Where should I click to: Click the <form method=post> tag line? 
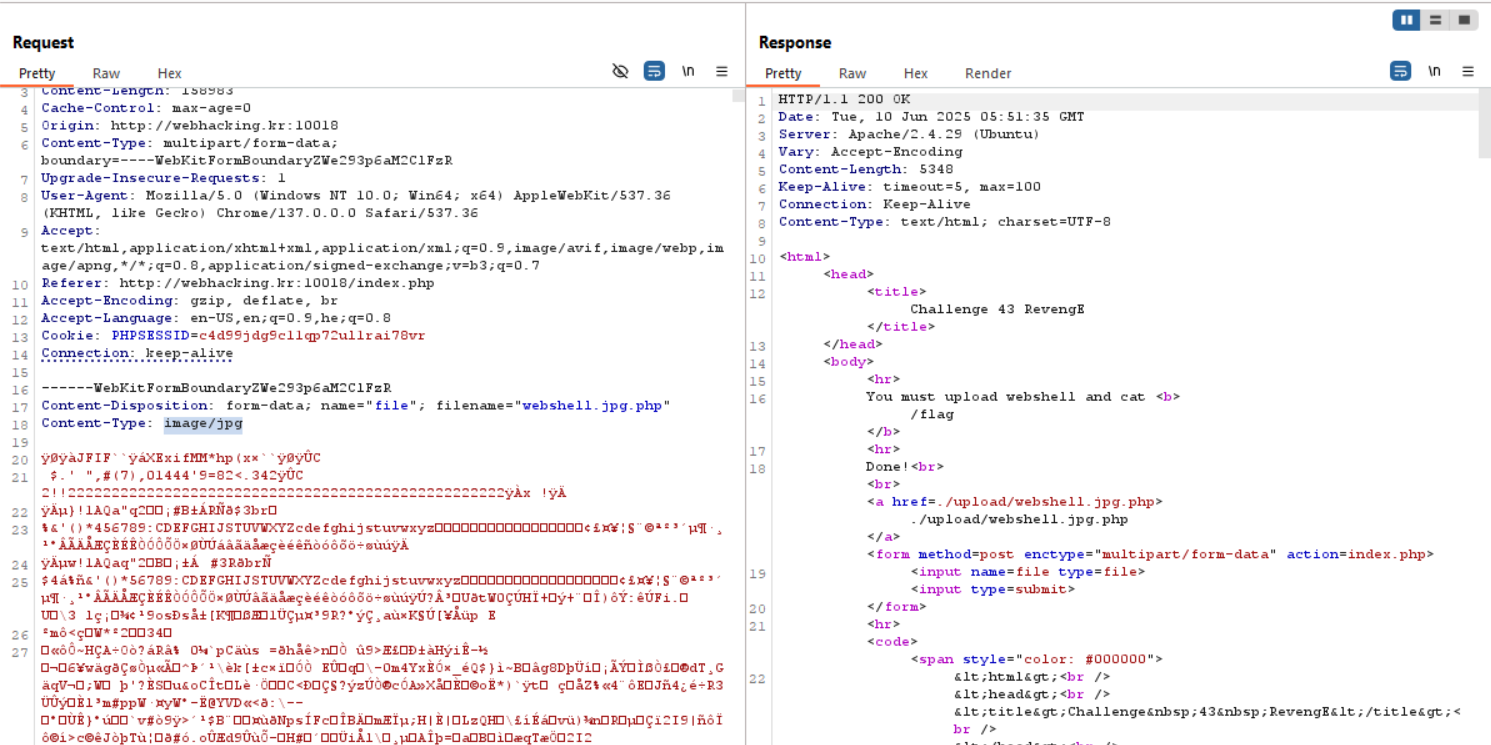(x=1150, y=554)
